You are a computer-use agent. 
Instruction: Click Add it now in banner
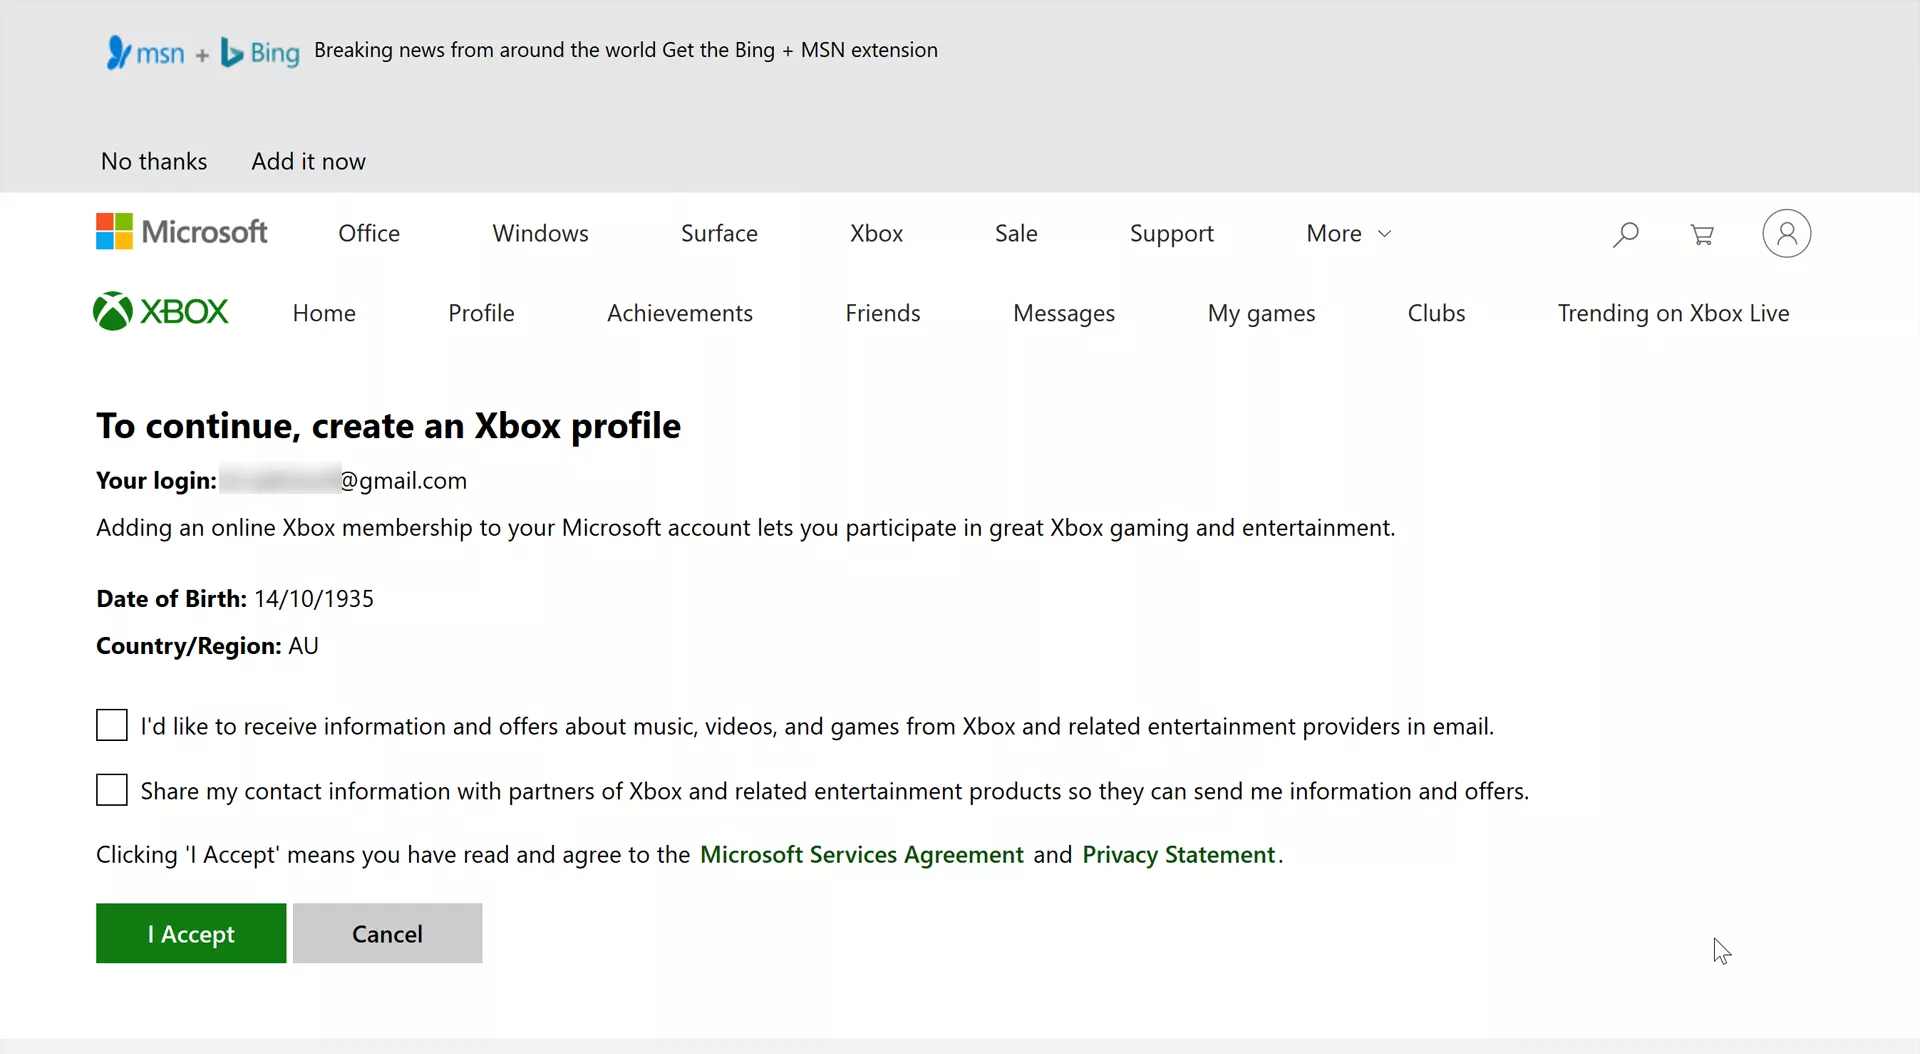308,161
